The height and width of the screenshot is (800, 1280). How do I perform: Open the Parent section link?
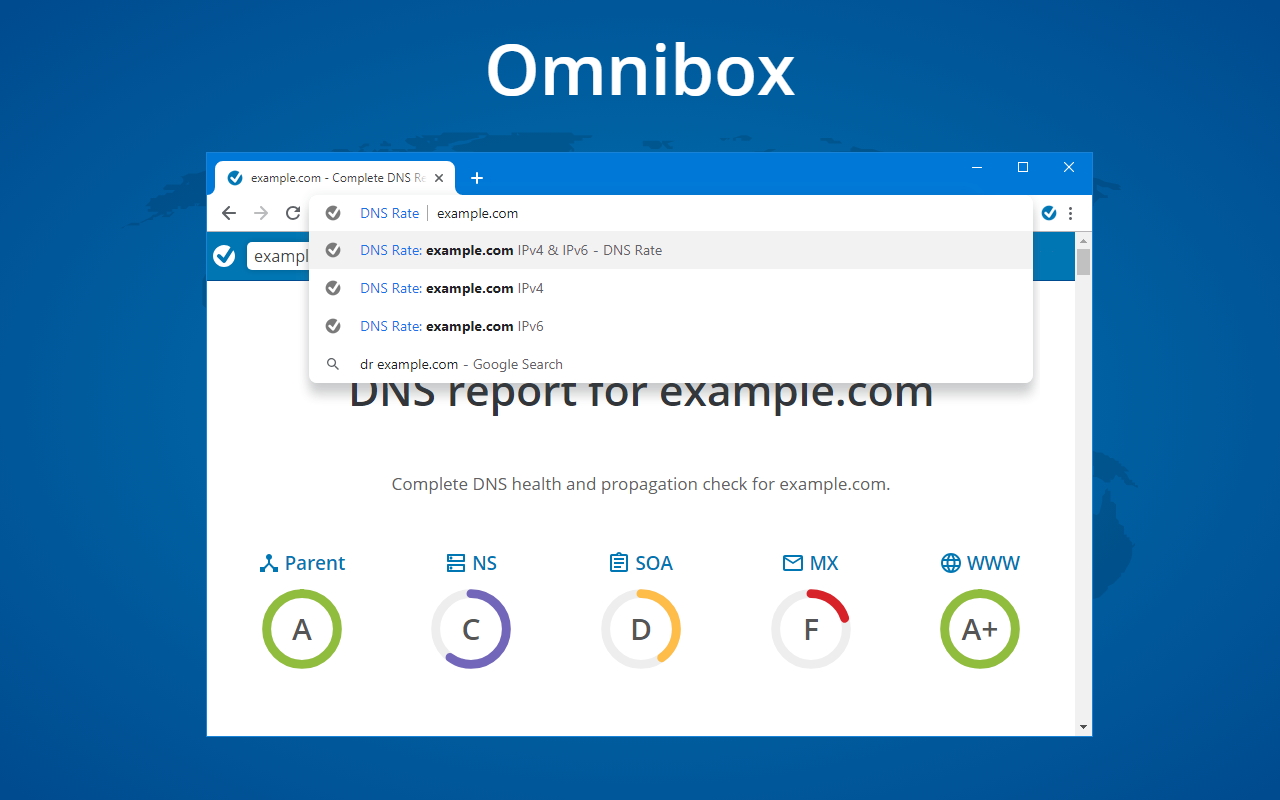click(302, 563)
